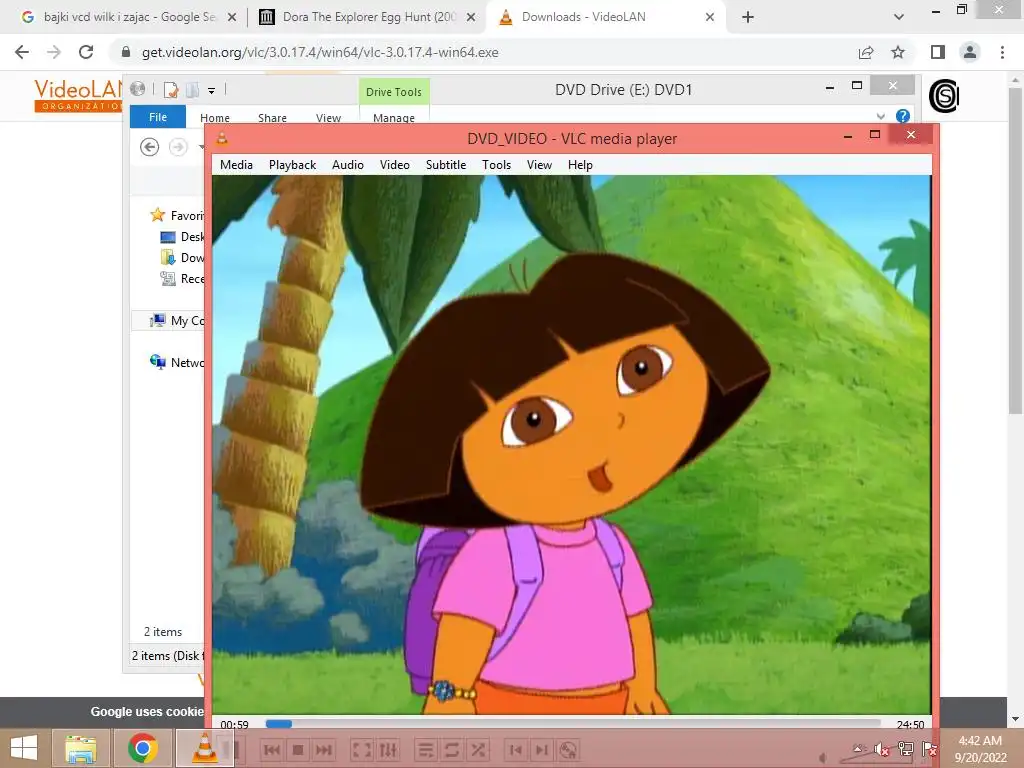Select Desktop in the Explorer navigation pane
The height and width of the screenshot is (768, 1024).
point(182,236)
